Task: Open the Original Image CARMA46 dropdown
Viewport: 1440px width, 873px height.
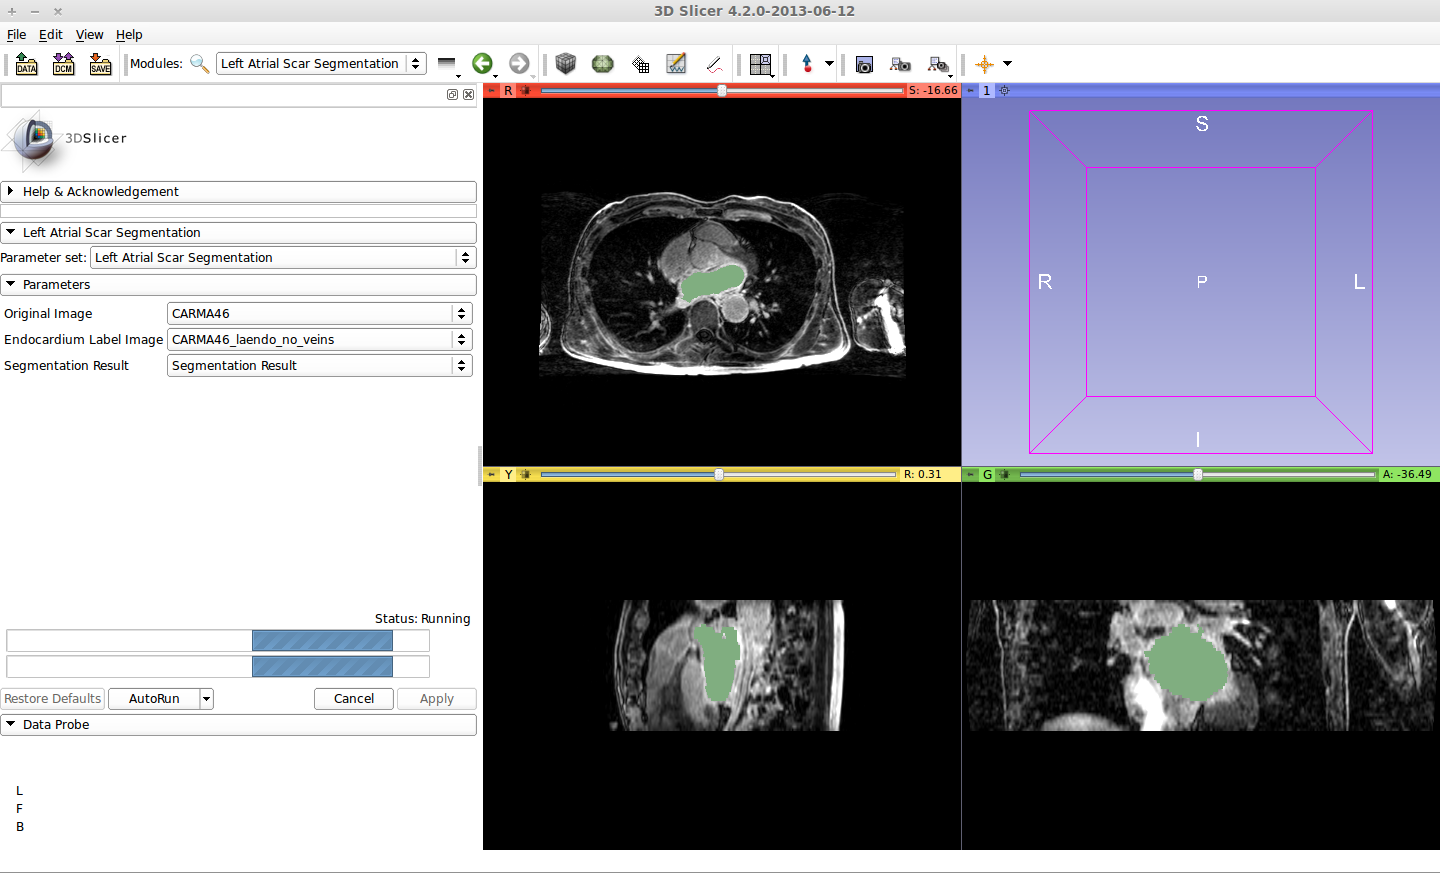Action: (319, 314)
